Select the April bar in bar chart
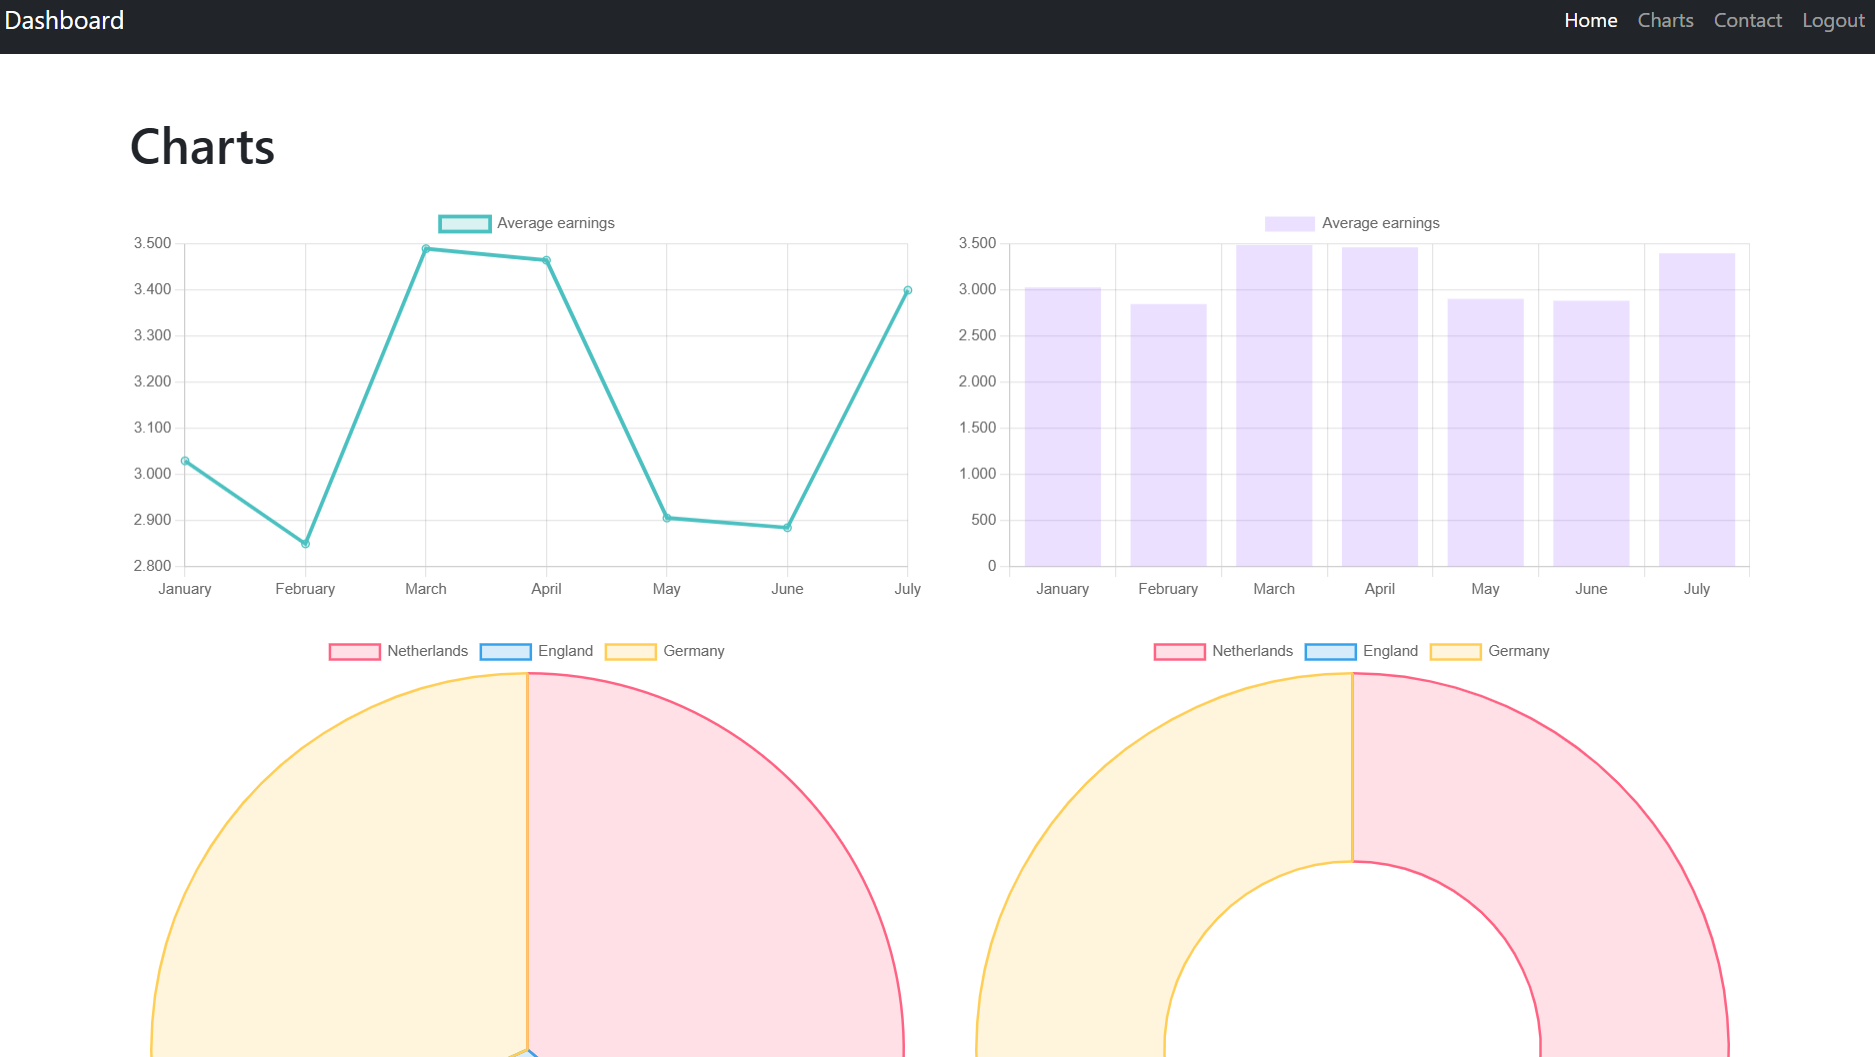The width and height of the screenshot is (1875, 1057). (x=1379, y=410)
